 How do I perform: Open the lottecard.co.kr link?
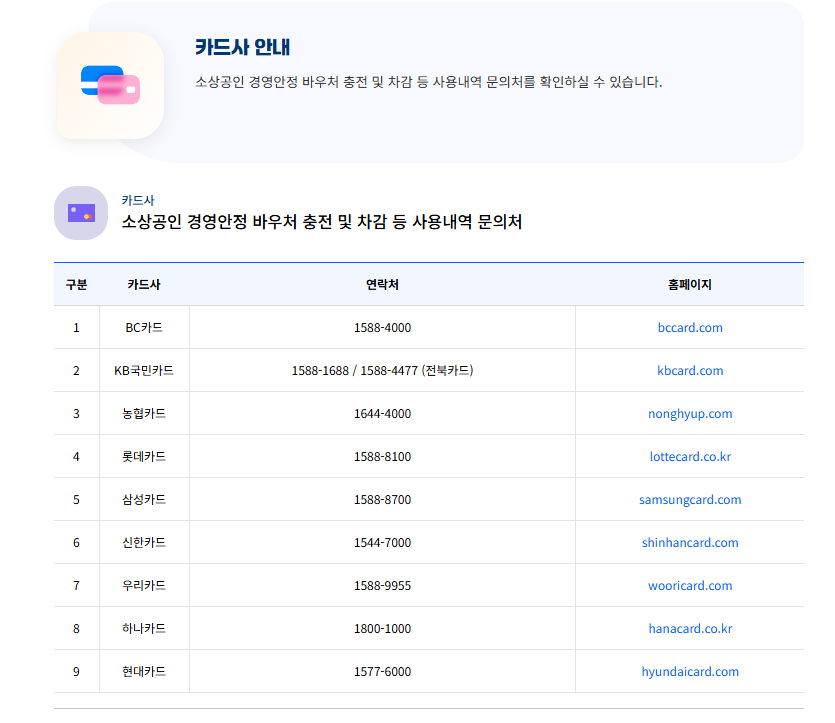pyautogui.click(x=690, y=457)
